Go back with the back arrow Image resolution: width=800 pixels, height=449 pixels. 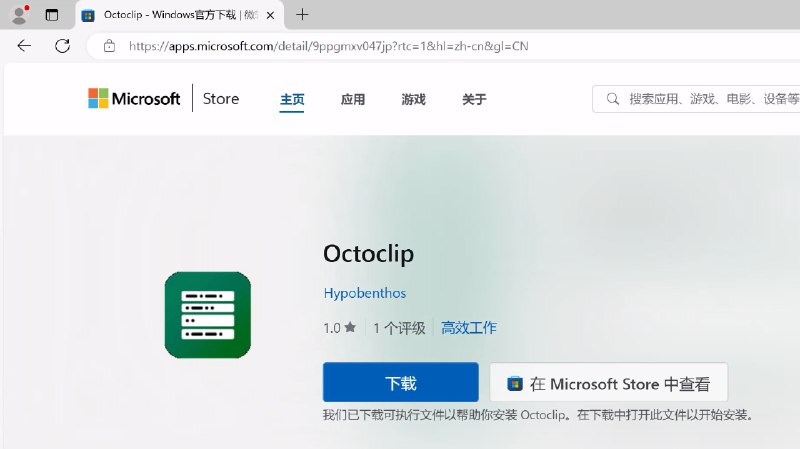(24, 46)
